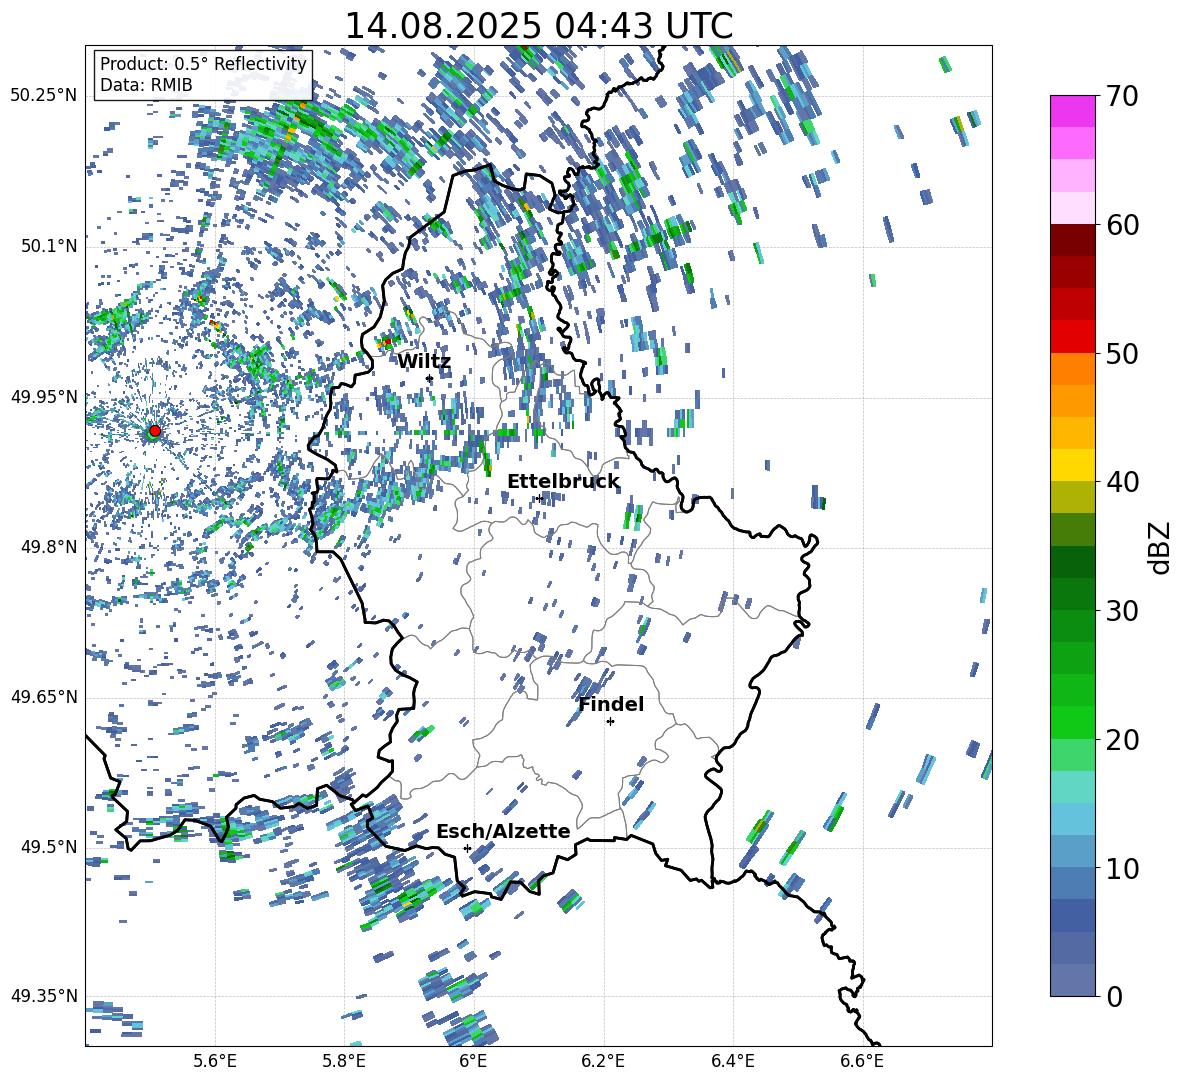
Task: Click the bright red colorbar swatch above 50
Action: (x=1073, y=336)
